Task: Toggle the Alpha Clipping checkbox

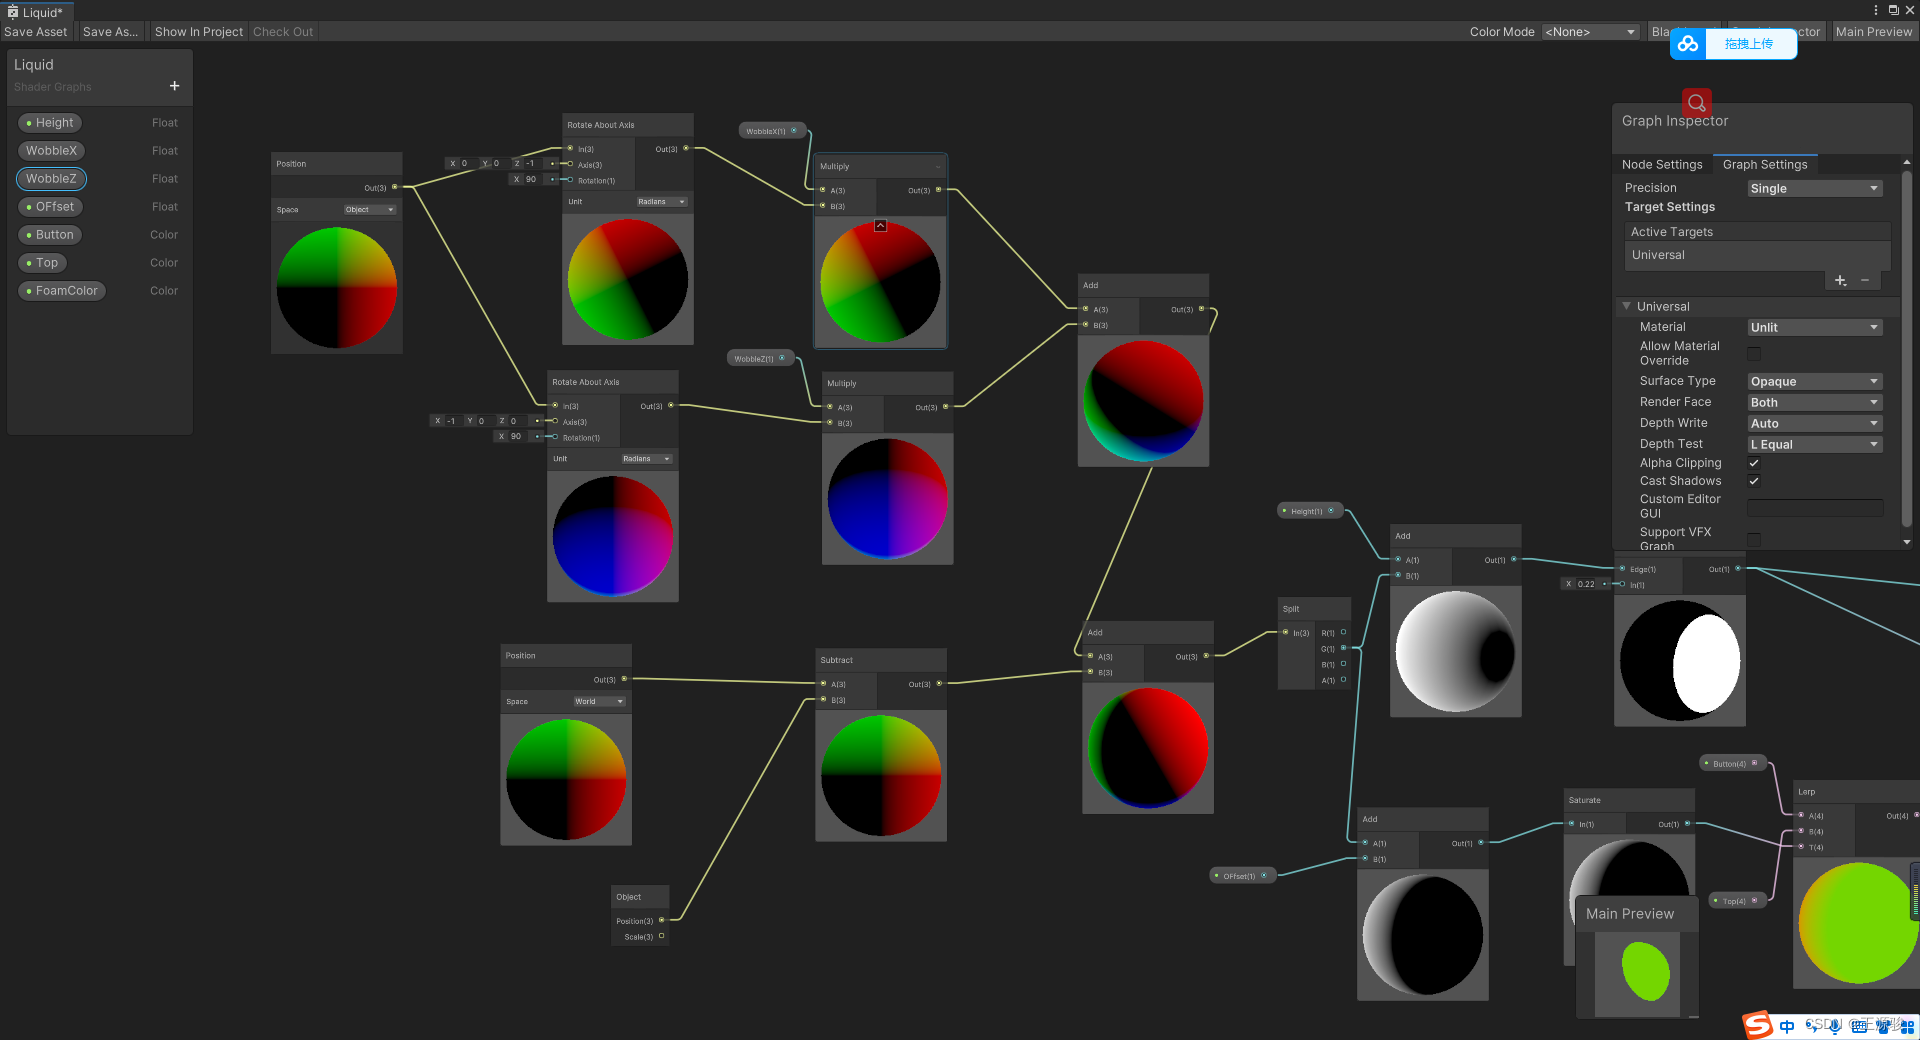Action: (1754, 463)
